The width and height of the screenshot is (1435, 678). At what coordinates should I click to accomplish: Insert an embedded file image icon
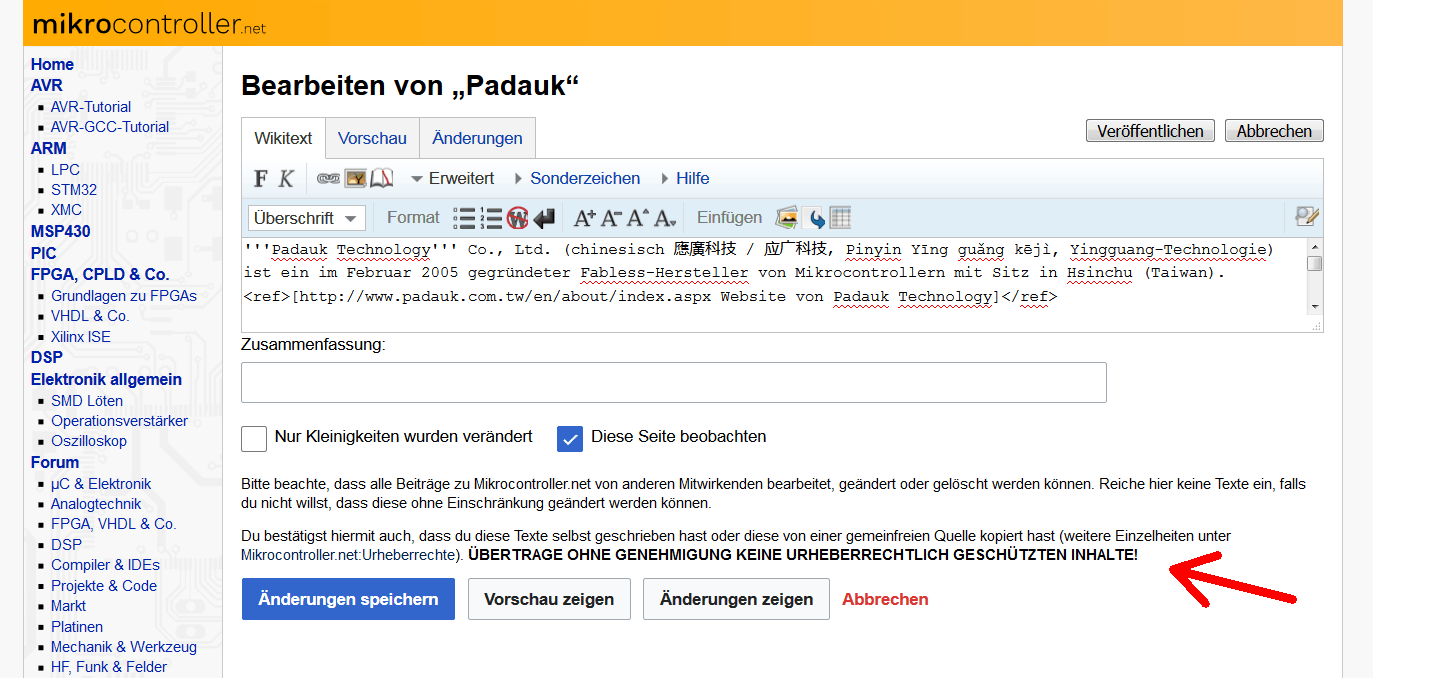point(356,178)
